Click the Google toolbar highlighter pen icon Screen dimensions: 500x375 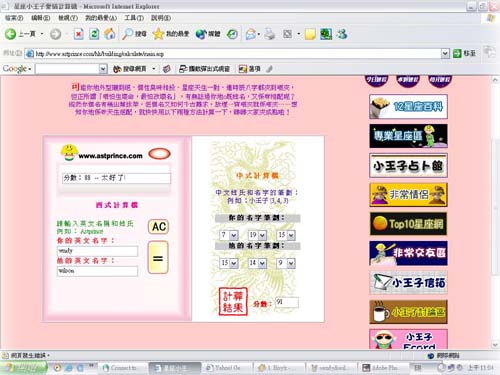(269, 69)
